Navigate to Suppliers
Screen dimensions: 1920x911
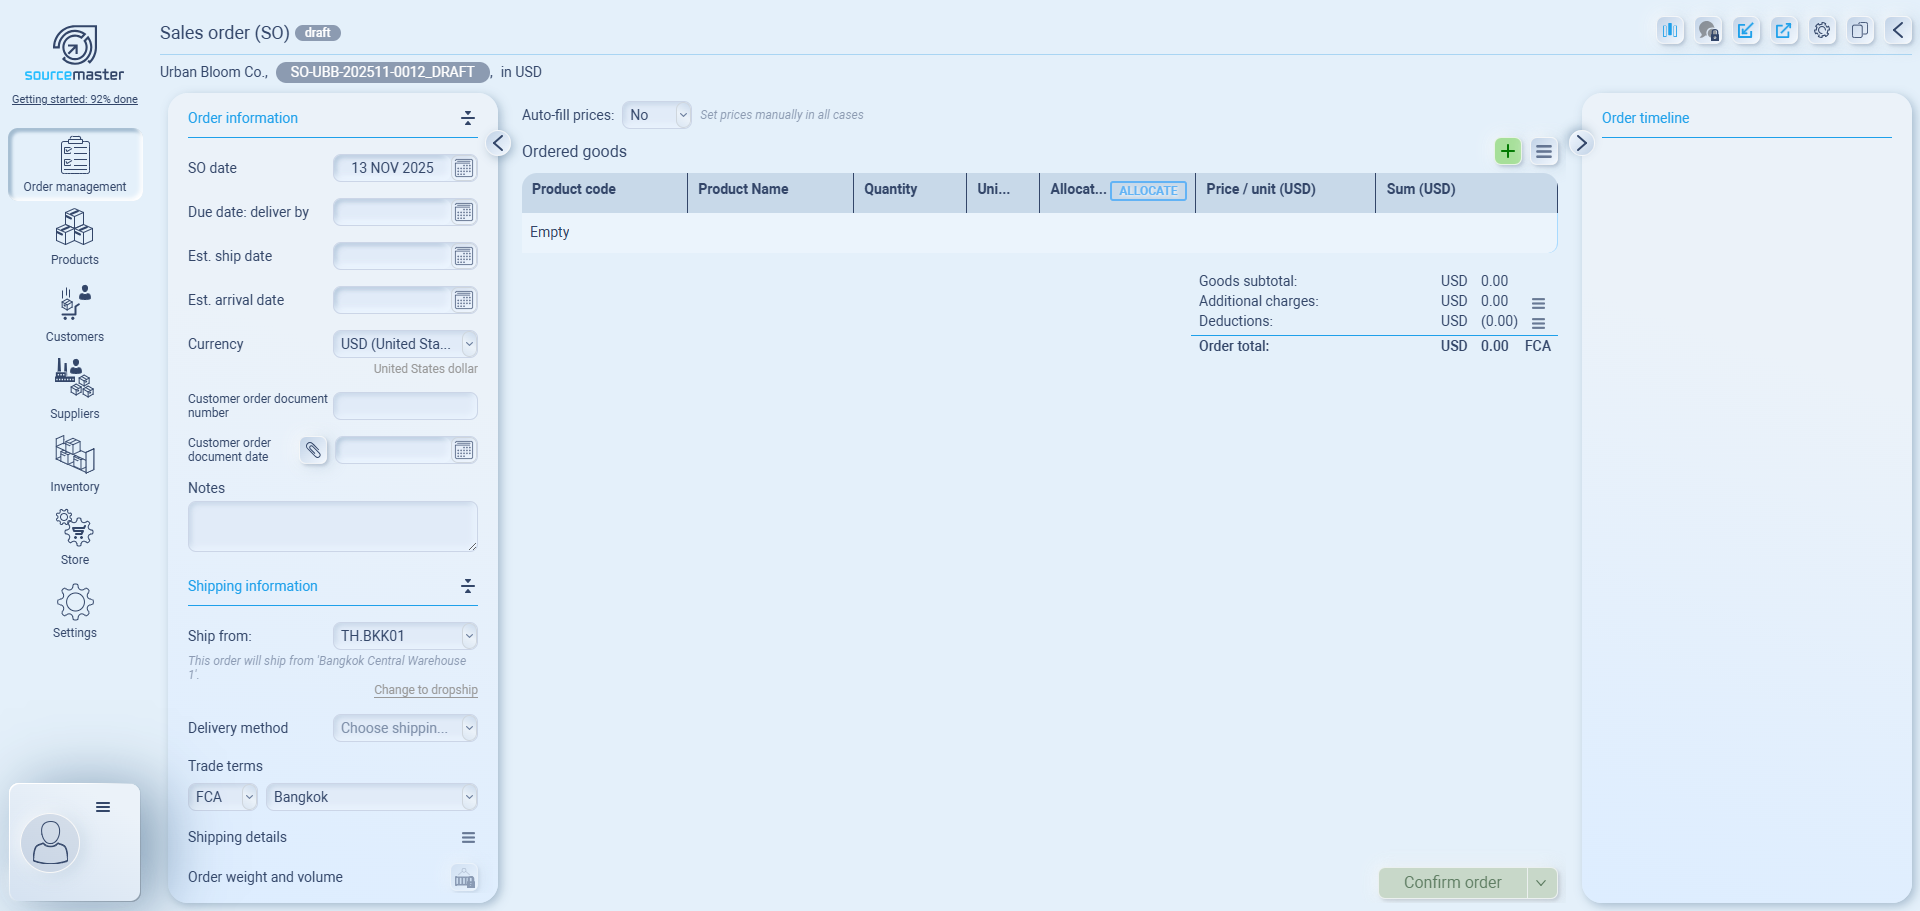pos(75,390)
